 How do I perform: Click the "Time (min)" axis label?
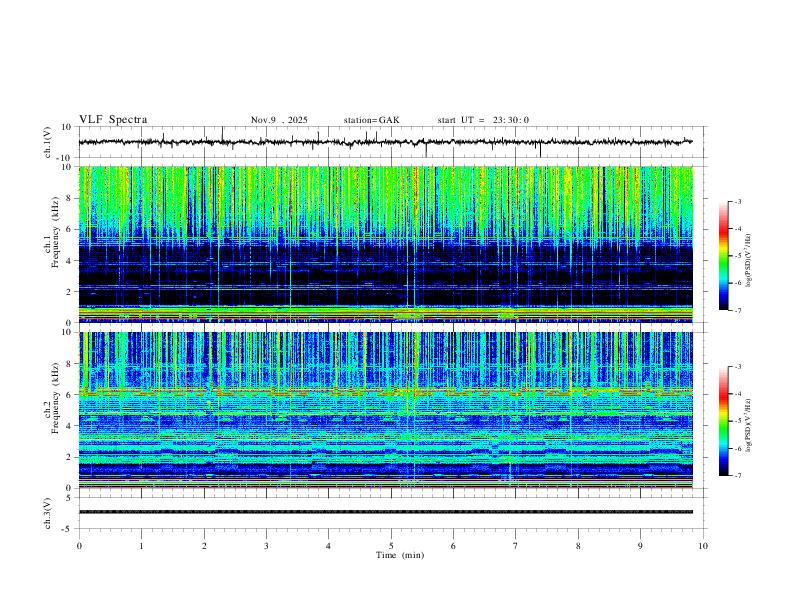click(400, 555)
